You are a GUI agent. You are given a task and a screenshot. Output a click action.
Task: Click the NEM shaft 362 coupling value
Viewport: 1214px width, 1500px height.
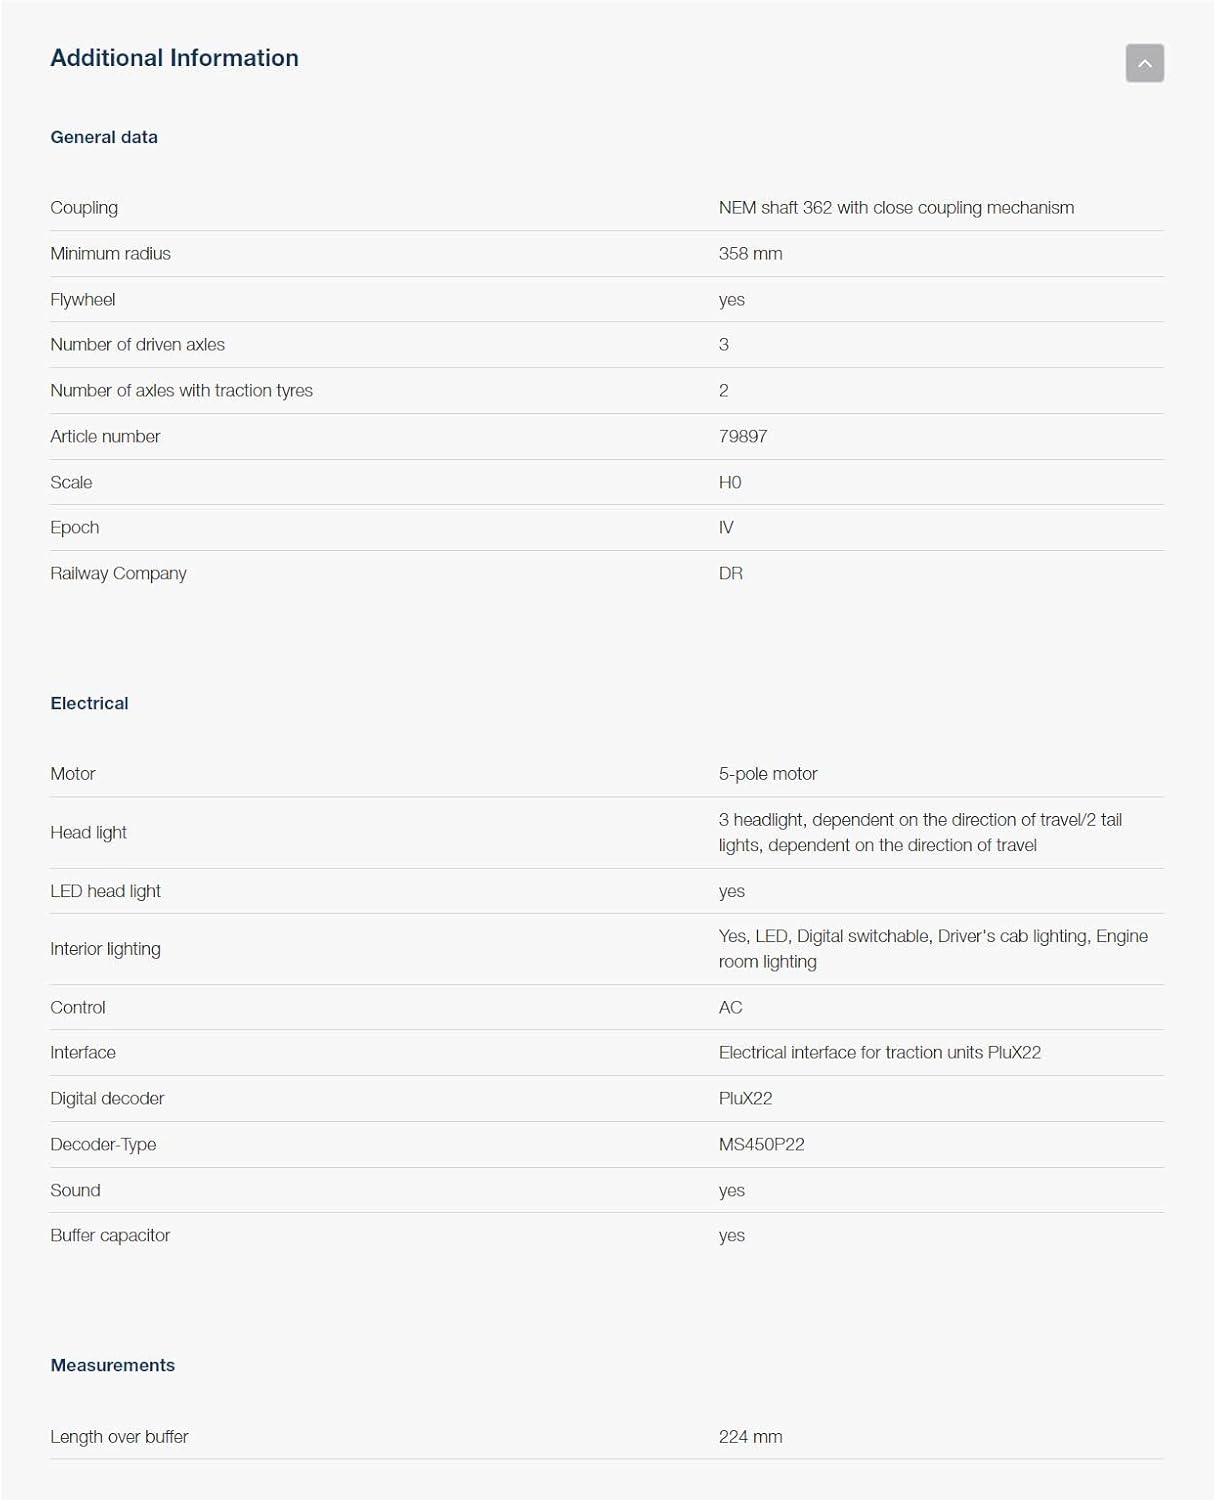895,208
